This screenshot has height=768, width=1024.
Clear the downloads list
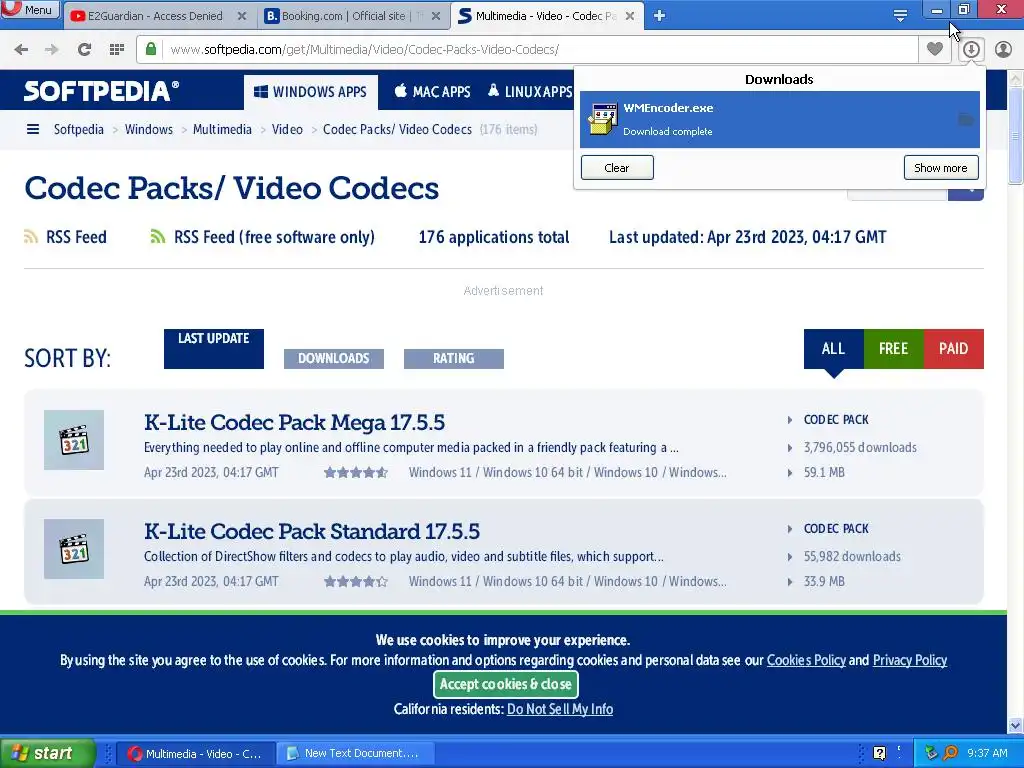tap(616, 168)
